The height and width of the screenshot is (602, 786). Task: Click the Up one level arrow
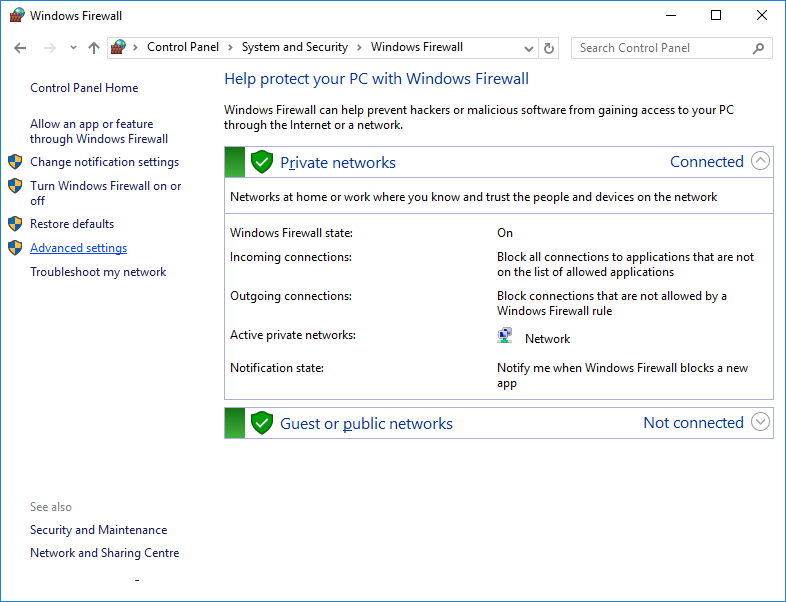94,48
